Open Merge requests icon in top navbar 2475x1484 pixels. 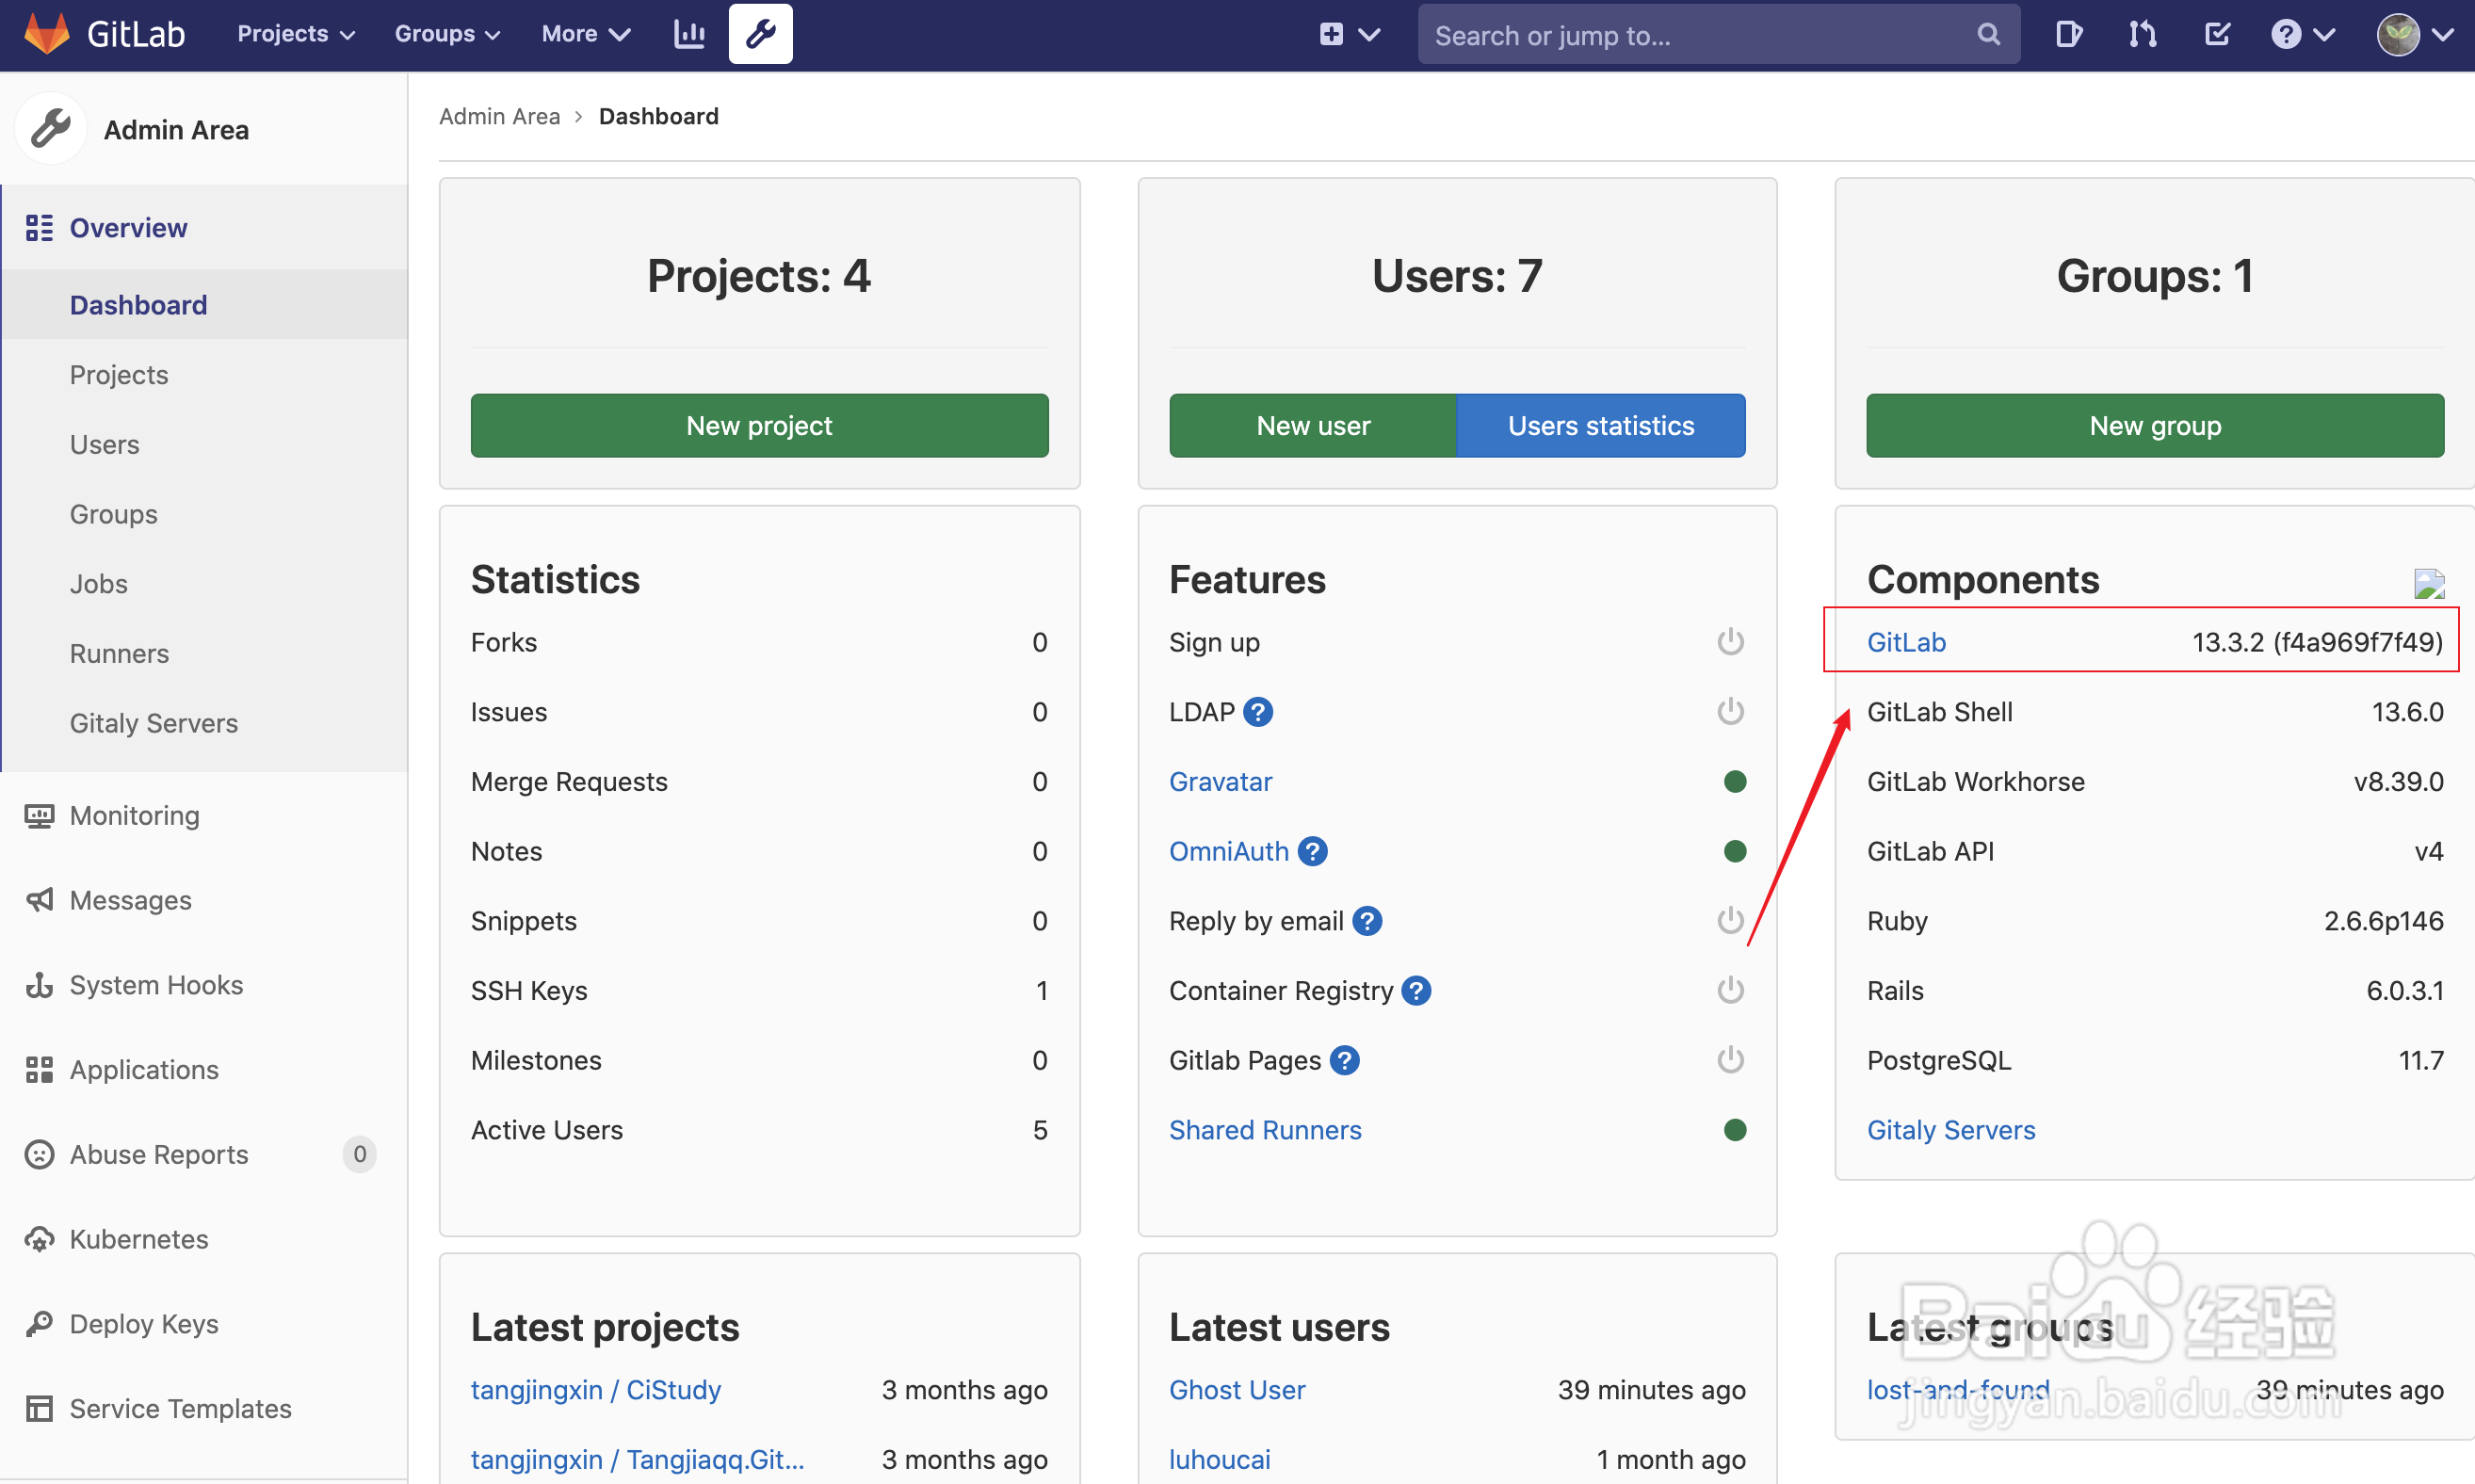2142,35
